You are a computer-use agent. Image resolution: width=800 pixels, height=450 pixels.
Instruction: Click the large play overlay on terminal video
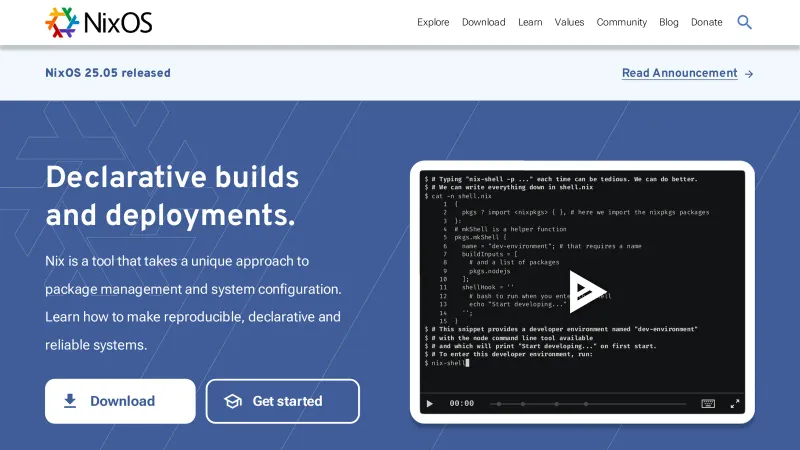click(x=587, y=289)
